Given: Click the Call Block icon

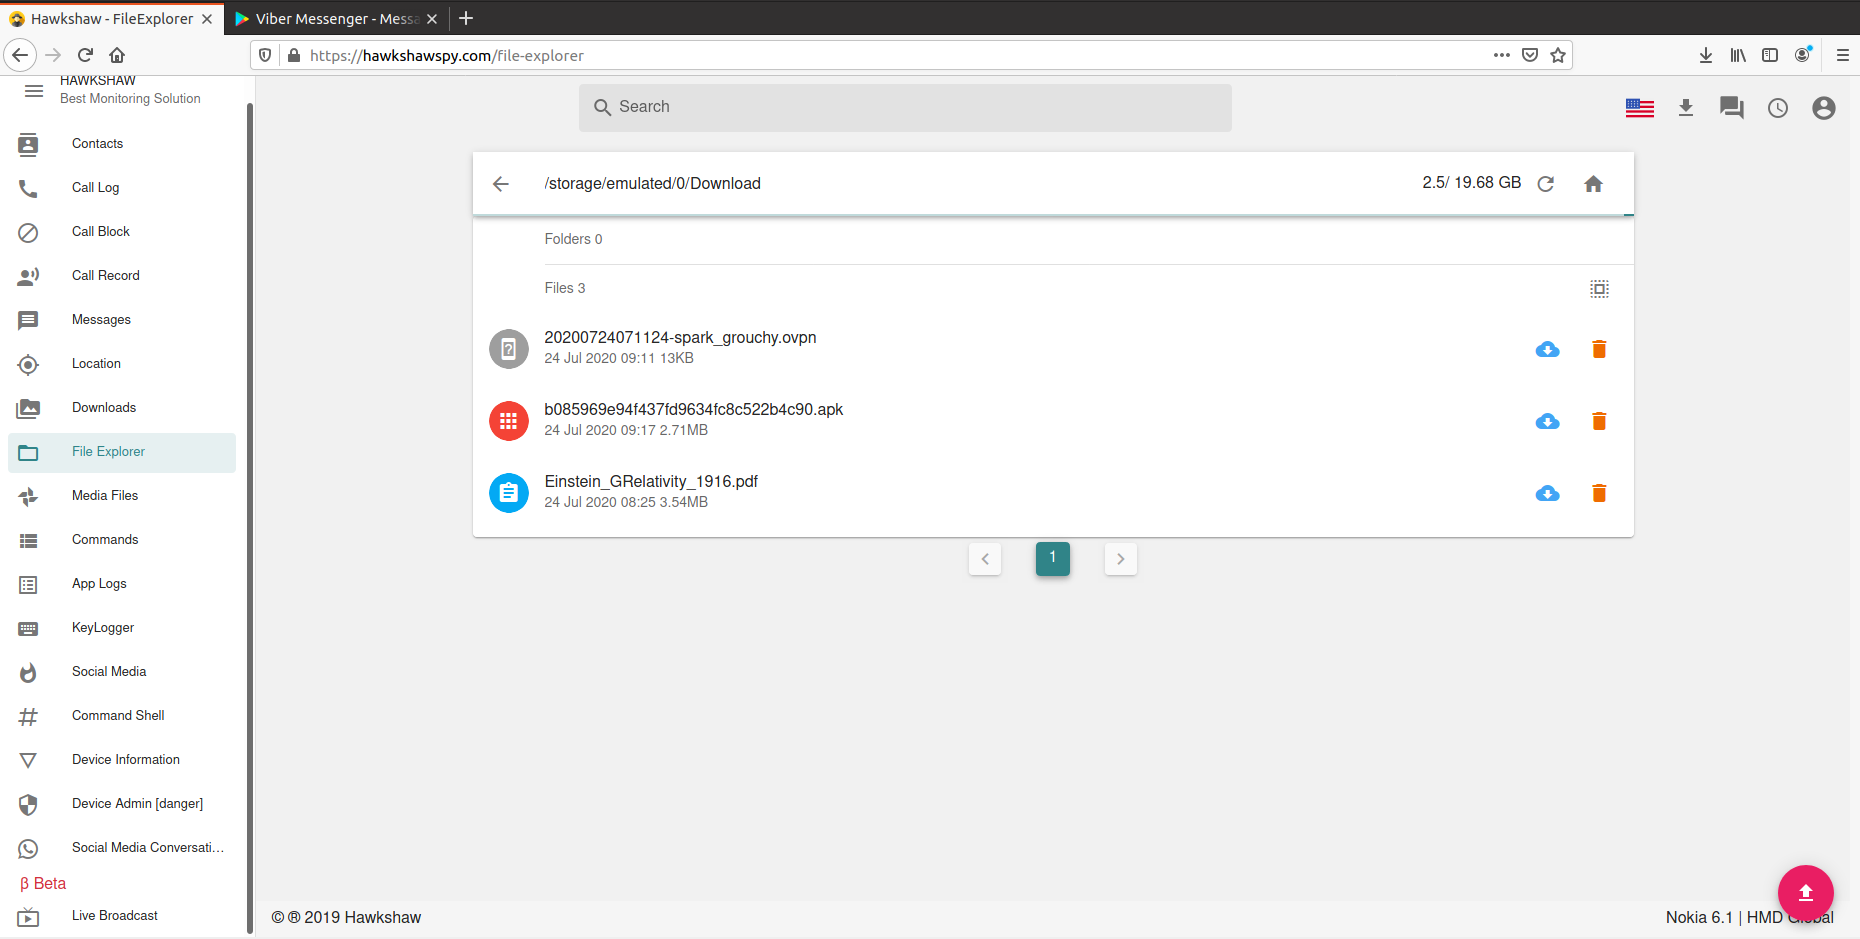Looking at the screenshot, I should [x=28, y=232].
